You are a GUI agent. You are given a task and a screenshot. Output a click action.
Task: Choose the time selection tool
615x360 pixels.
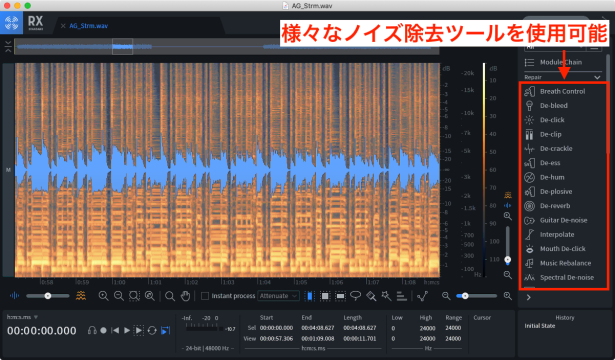click(309, 296)
